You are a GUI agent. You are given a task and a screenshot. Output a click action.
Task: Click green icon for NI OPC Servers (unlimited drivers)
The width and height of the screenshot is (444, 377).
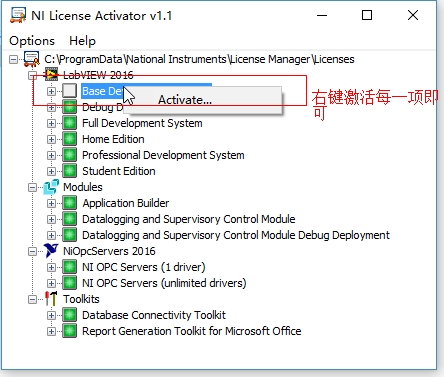click(x=69, y=283)
